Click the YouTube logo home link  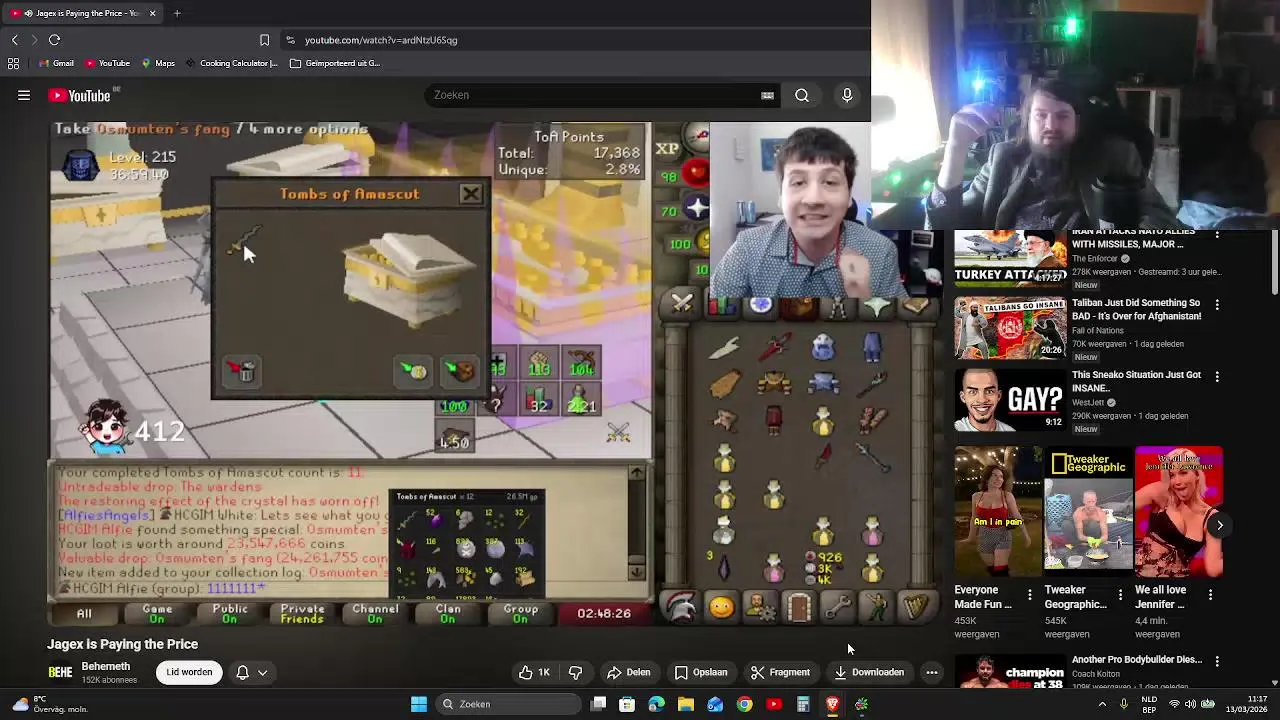(80, 96)
